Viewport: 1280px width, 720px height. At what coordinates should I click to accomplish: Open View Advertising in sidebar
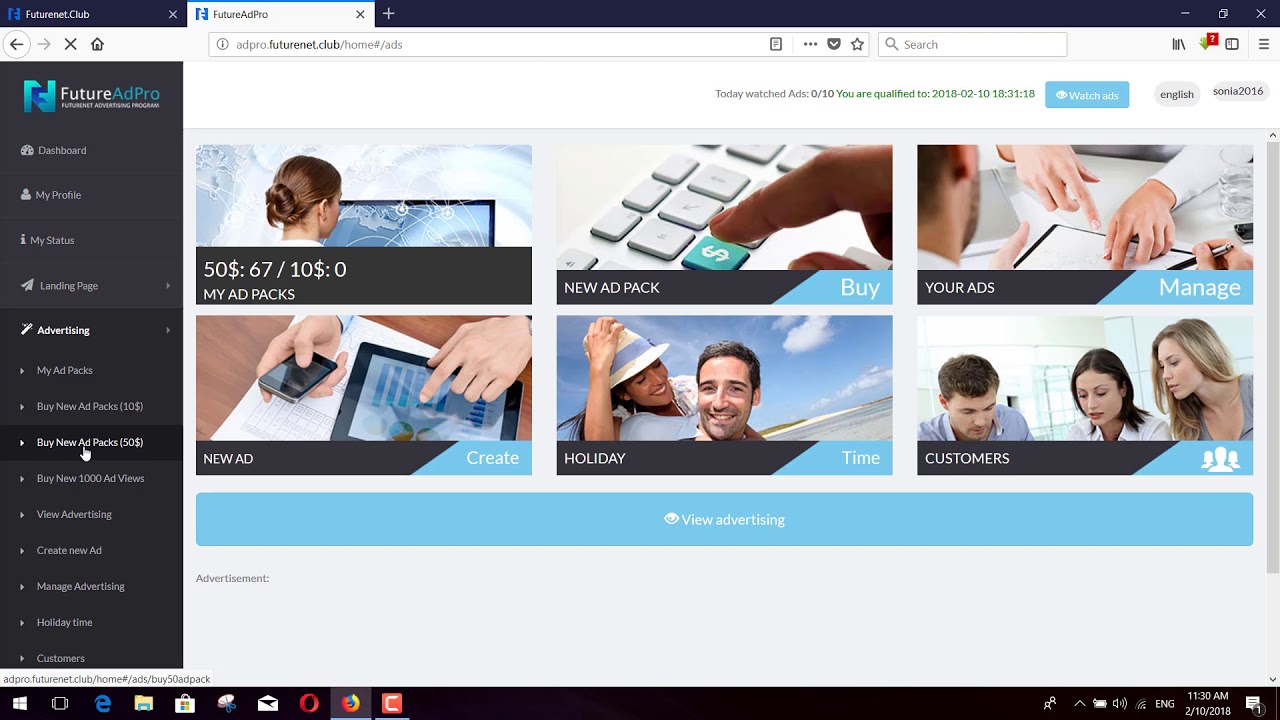pos(74,514)
